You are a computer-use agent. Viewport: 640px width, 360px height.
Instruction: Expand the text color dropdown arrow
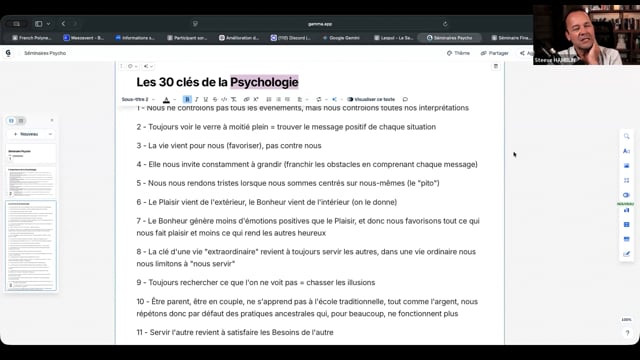pos(175,99)
